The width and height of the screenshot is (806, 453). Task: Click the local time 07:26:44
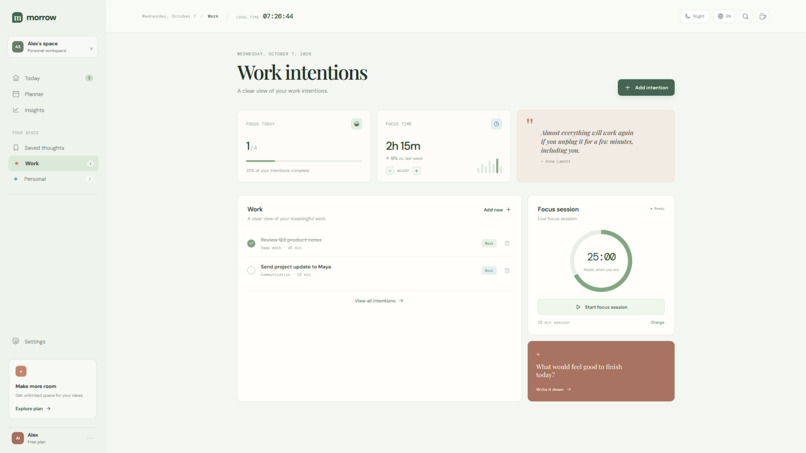[x=278, y=16]
